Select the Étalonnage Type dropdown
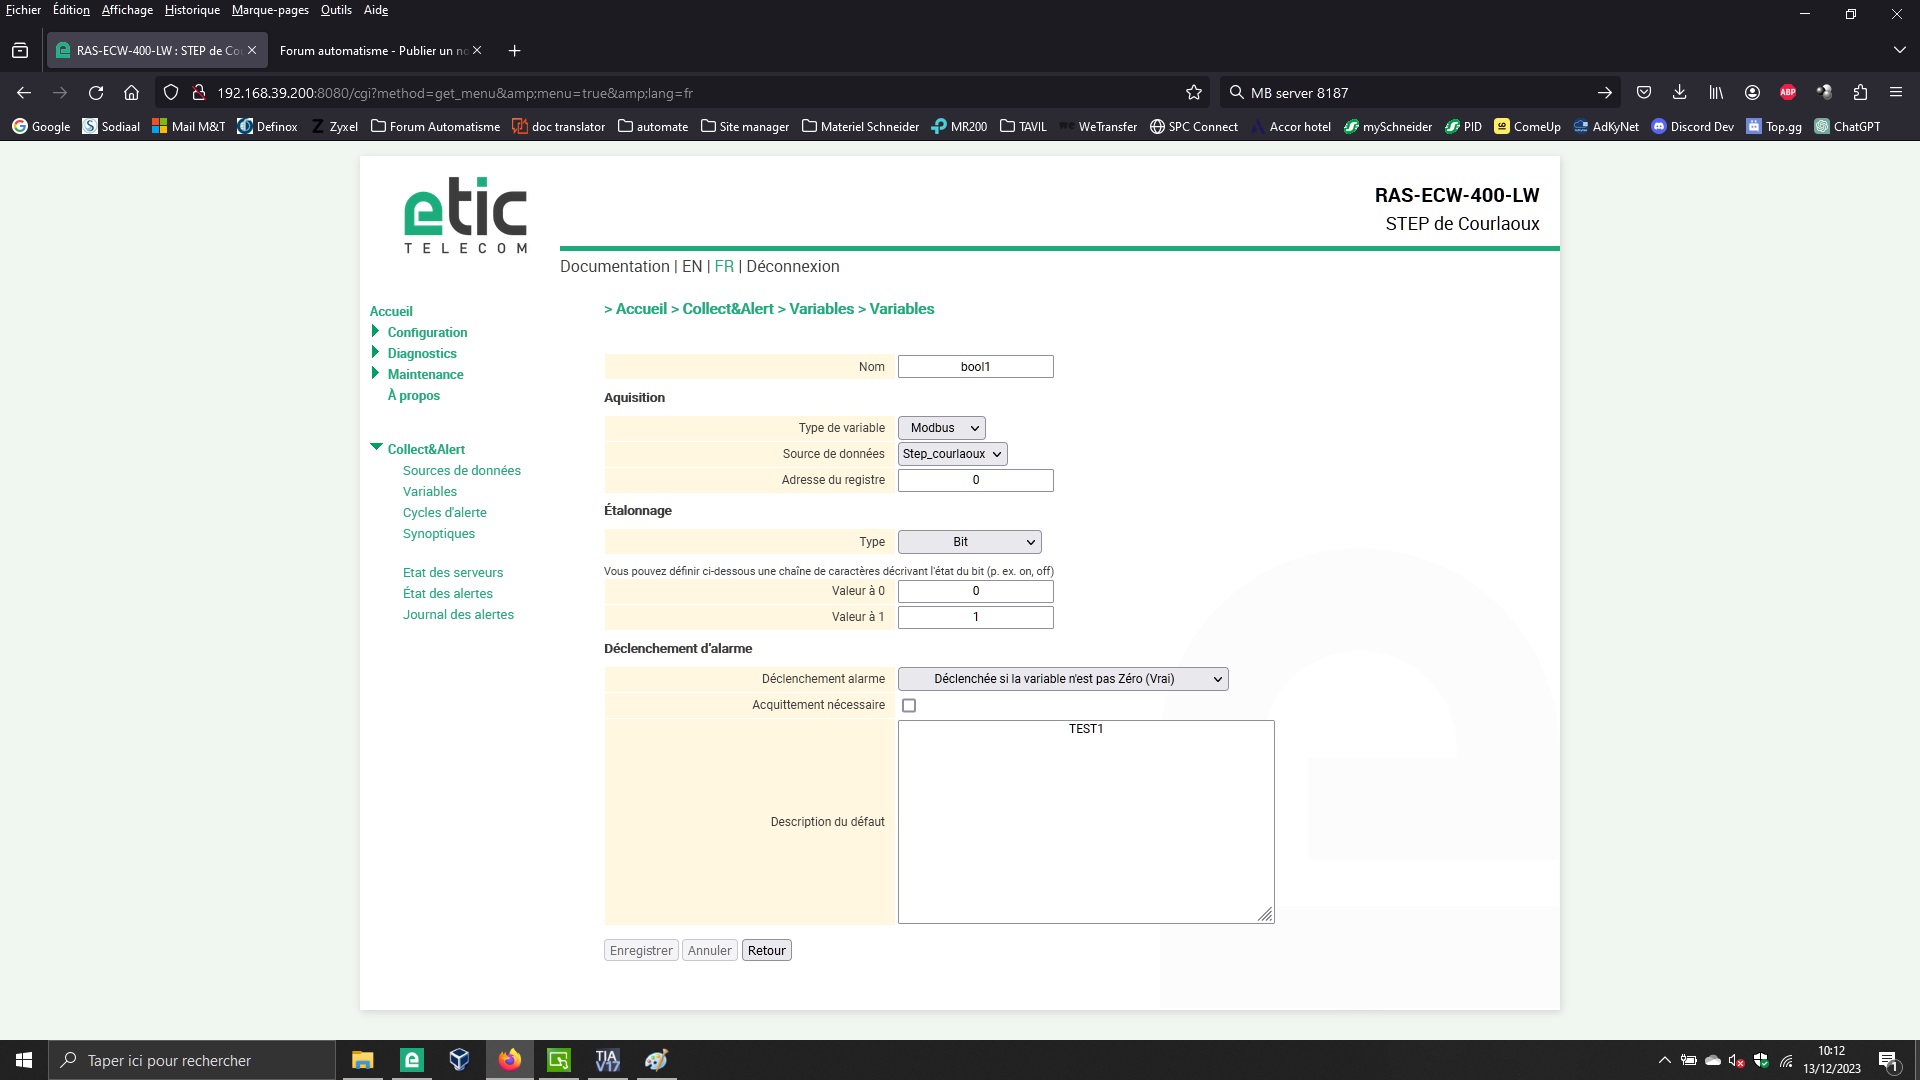Screen dimensions: 1920x1080 [969, 542]
